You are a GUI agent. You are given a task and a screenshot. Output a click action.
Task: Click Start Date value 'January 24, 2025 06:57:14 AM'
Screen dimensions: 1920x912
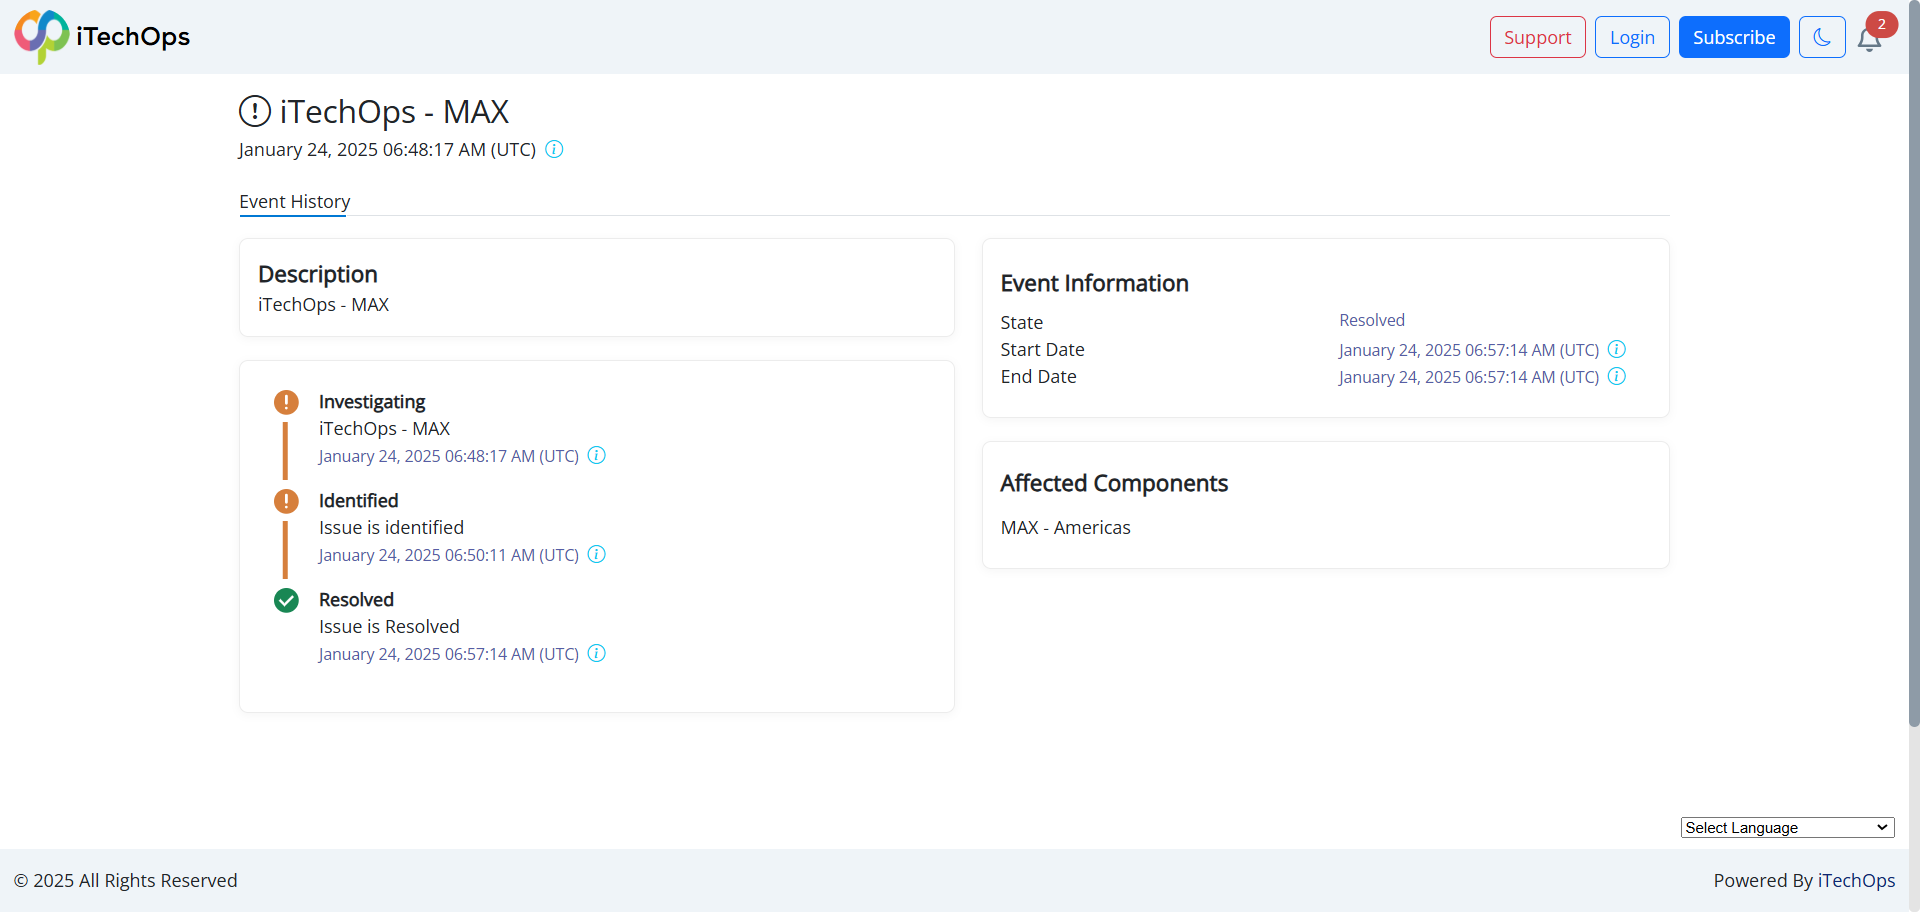click(x=1469, y=350)
